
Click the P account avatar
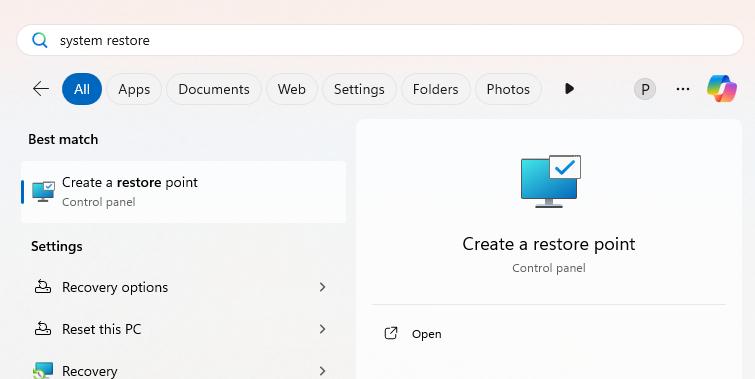645,89
